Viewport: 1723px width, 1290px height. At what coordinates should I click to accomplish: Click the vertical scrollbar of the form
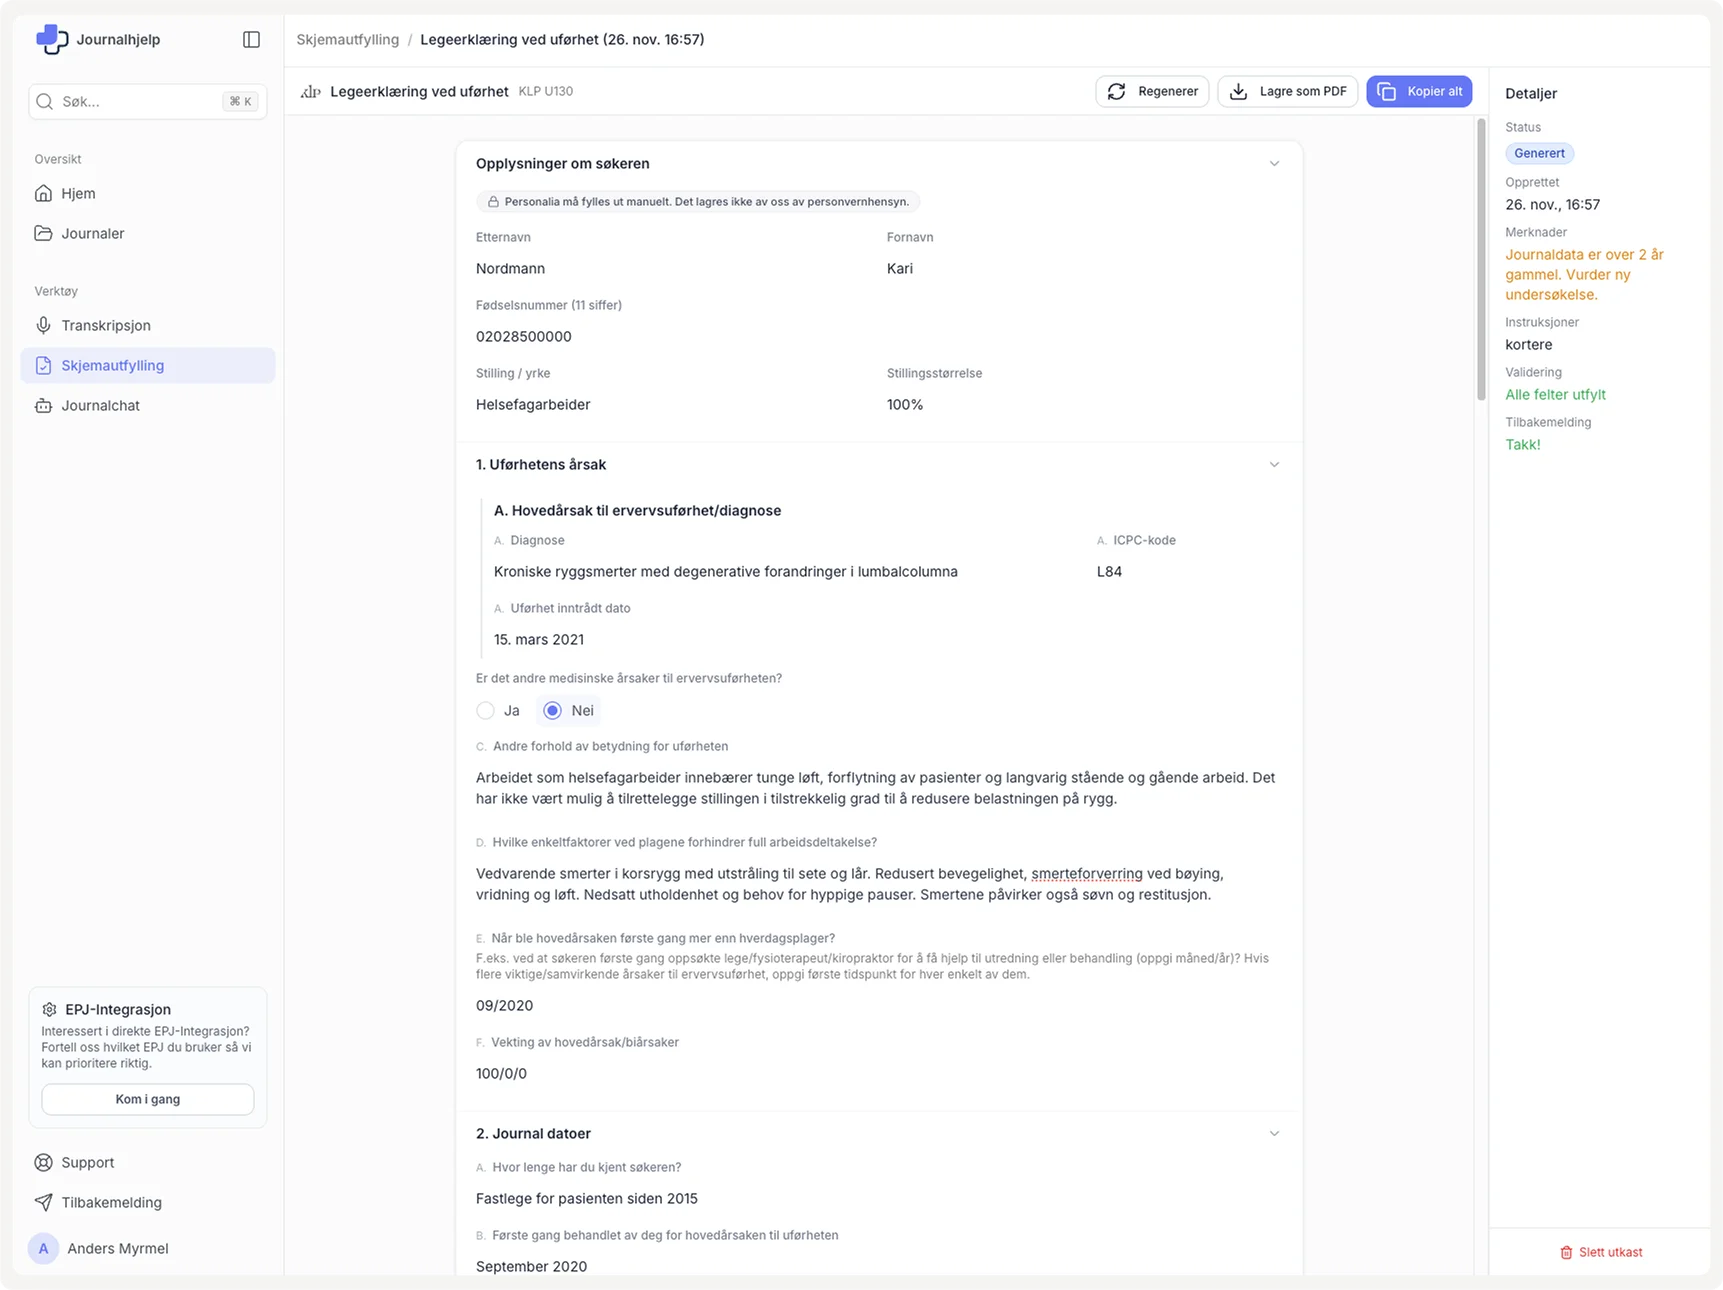pos(1481,260)
